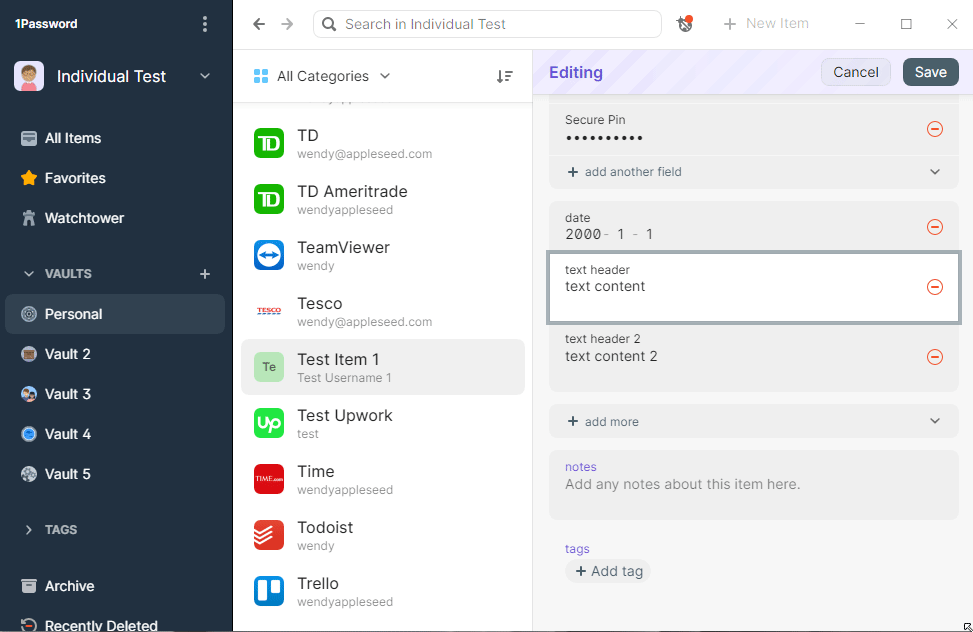Cancel editing the item
The image size is (973, 632).
pyautogui.click(x=855, y=72)
